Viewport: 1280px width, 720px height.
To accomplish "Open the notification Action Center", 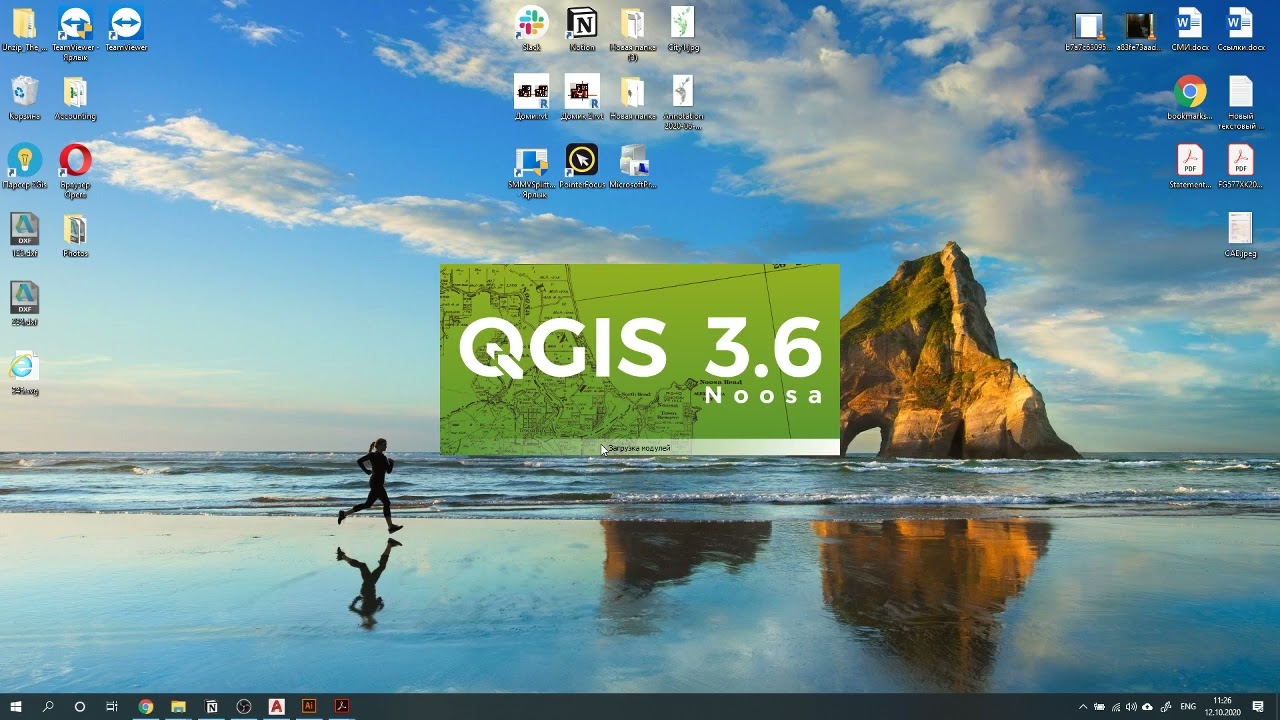I will pos(1258,707).
